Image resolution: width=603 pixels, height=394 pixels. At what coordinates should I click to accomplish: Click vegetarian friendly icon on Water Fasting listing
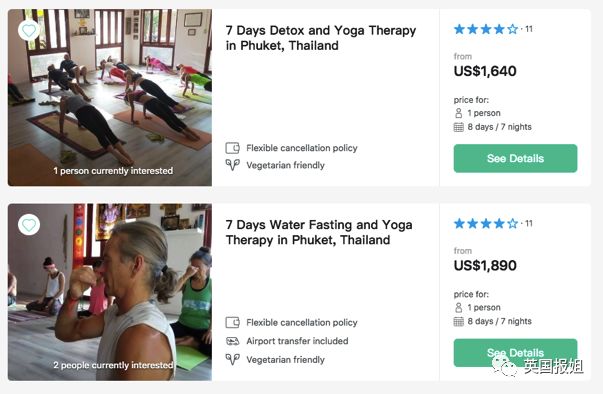pyautogui.click(x=232, y=360)
